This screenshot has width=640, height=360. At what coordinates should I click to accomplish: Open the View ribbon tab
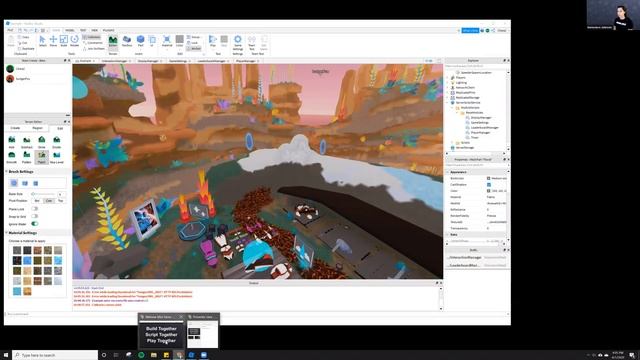[95, 30]
